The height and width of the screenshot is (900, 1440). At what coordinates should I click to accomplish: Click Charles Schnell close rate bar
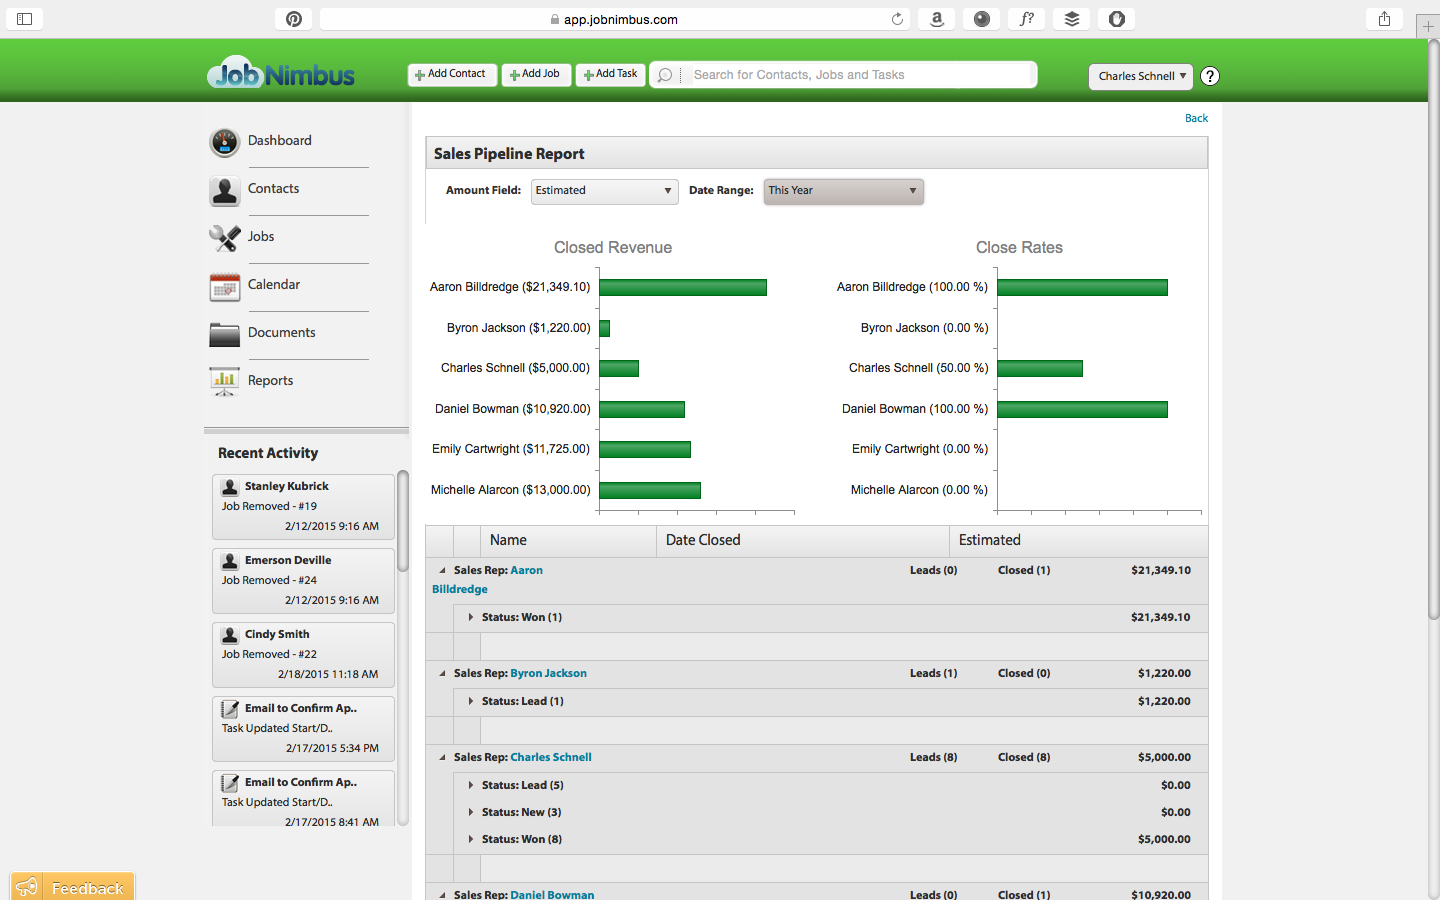[x=1040, y=369]
